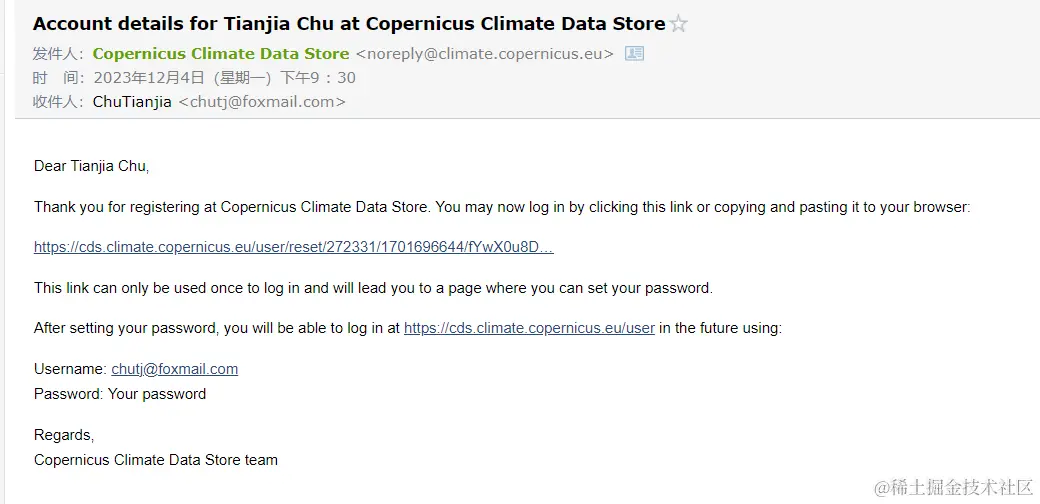Star this email next to the subject
Image resolution: width=1040 pixels, height=504 pixels.
coord(679,25)
